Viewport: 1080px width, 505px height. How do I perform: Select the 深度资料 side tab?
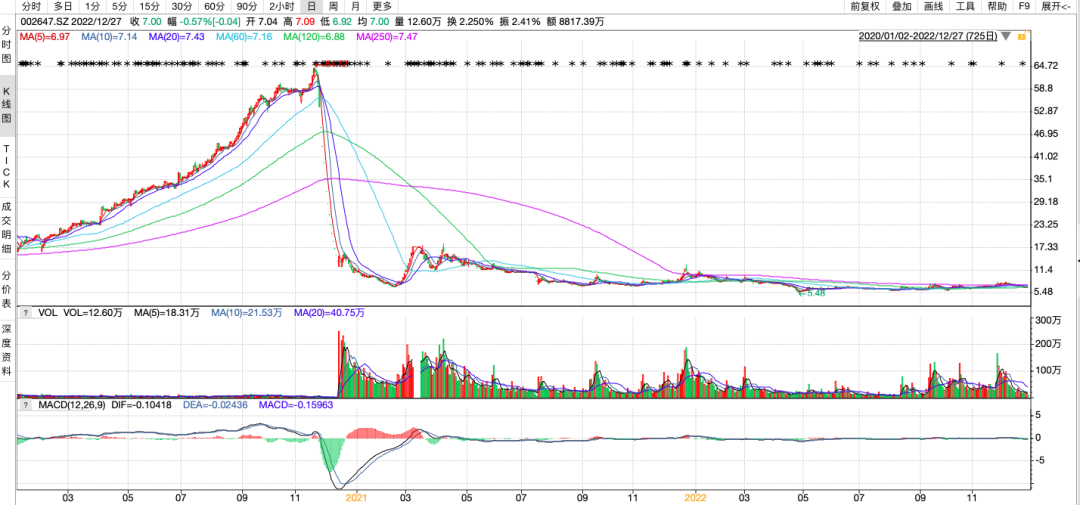tap(7, 350)
